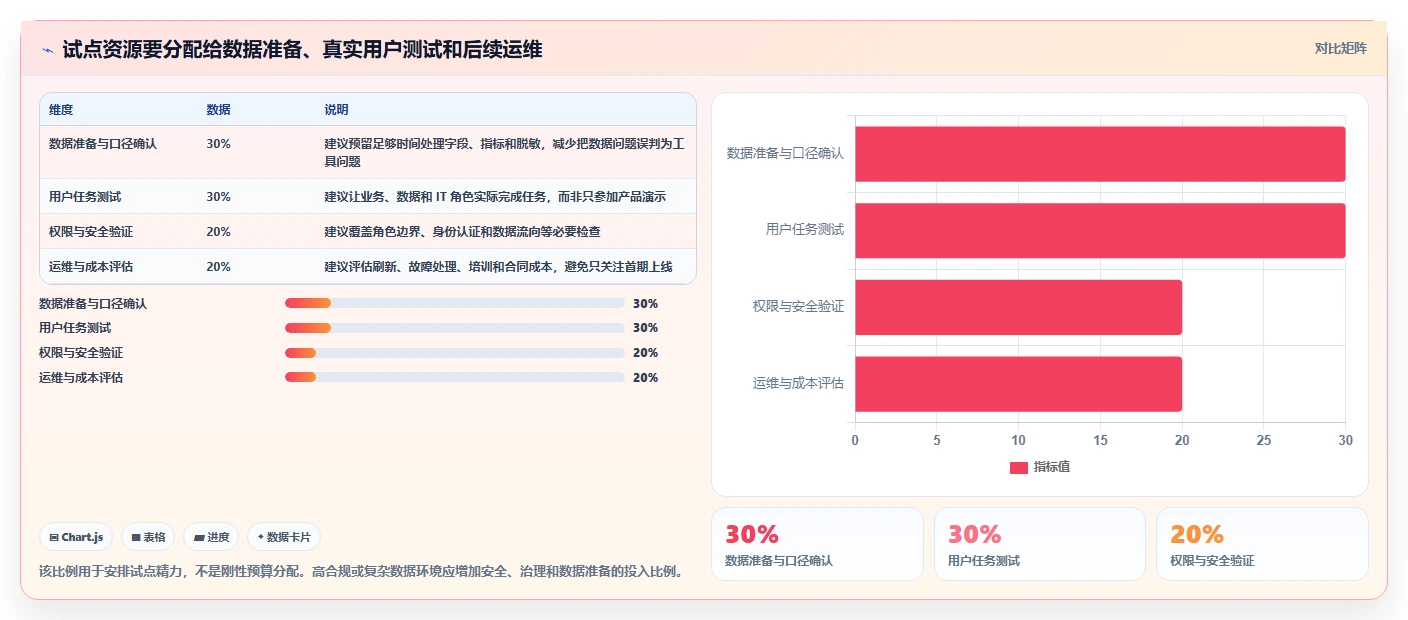Click the Chart.js tag chip
This screenshot has width=1408, height=620.
pos(77,537)
